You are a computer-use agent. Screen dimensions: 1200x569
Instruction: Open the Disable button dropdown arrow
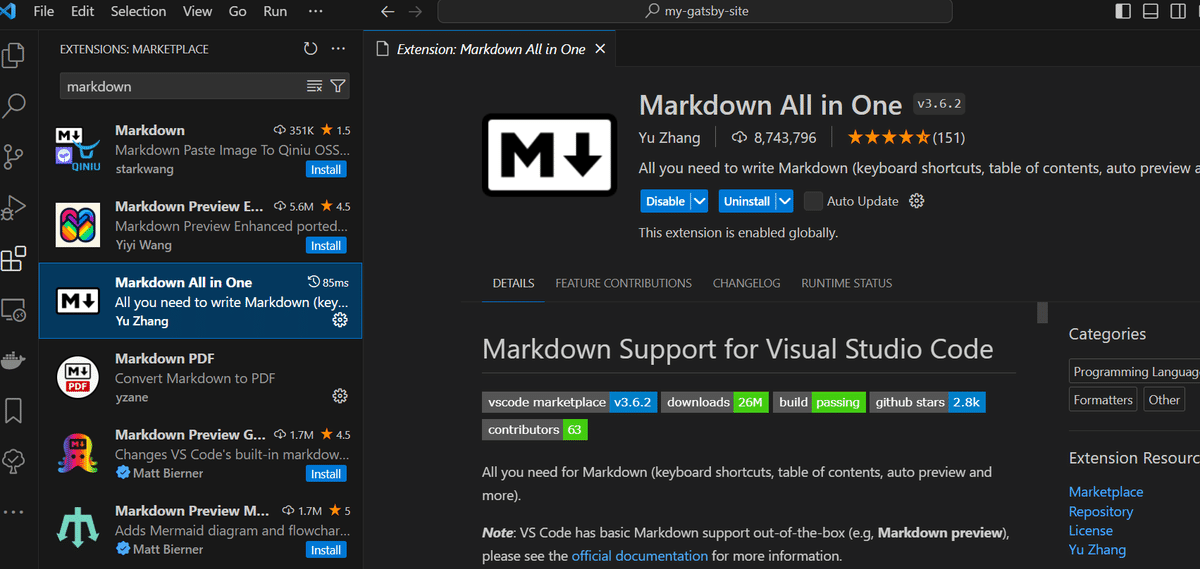point(699,201)
